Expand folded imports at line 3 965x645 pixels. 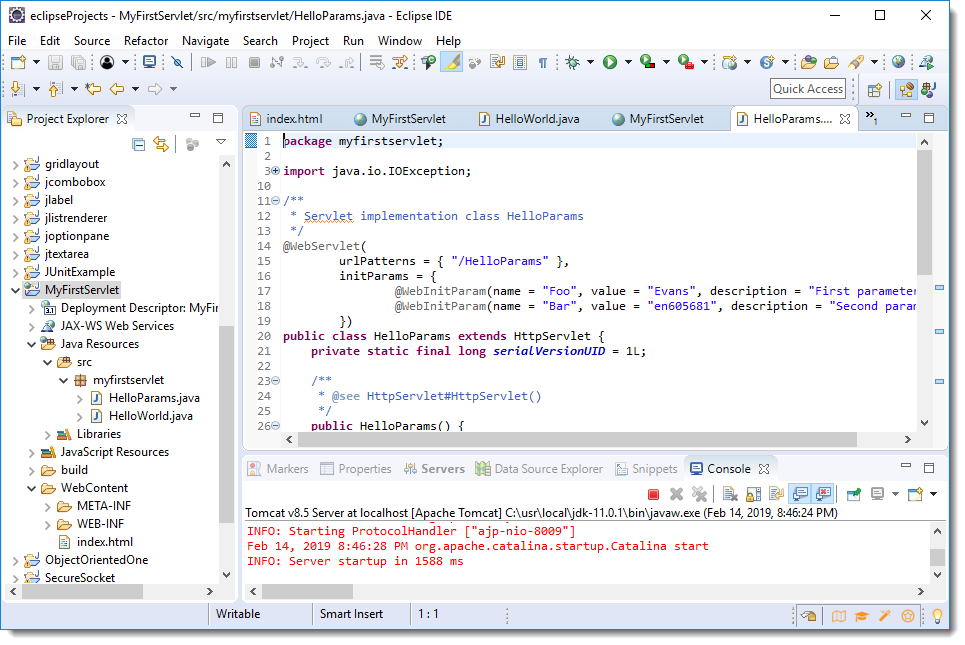click(276, 170)
